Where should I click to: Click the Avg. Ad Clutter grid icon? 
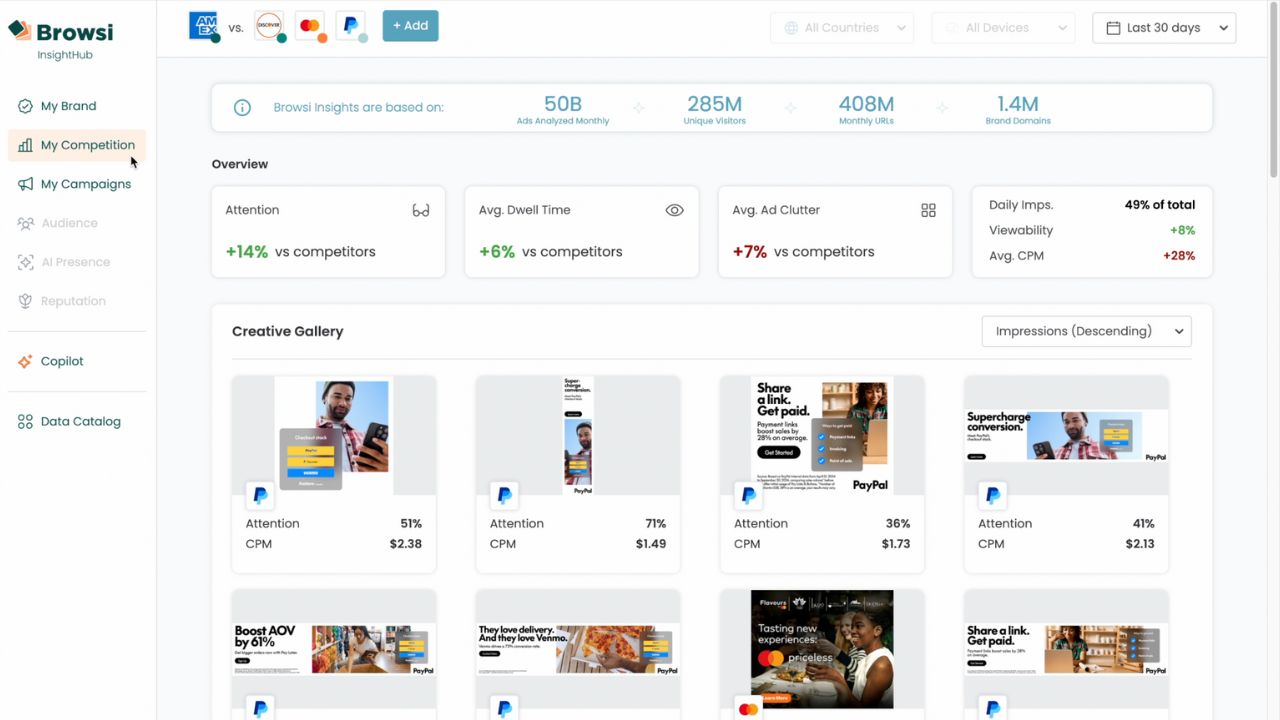[928, 210]
